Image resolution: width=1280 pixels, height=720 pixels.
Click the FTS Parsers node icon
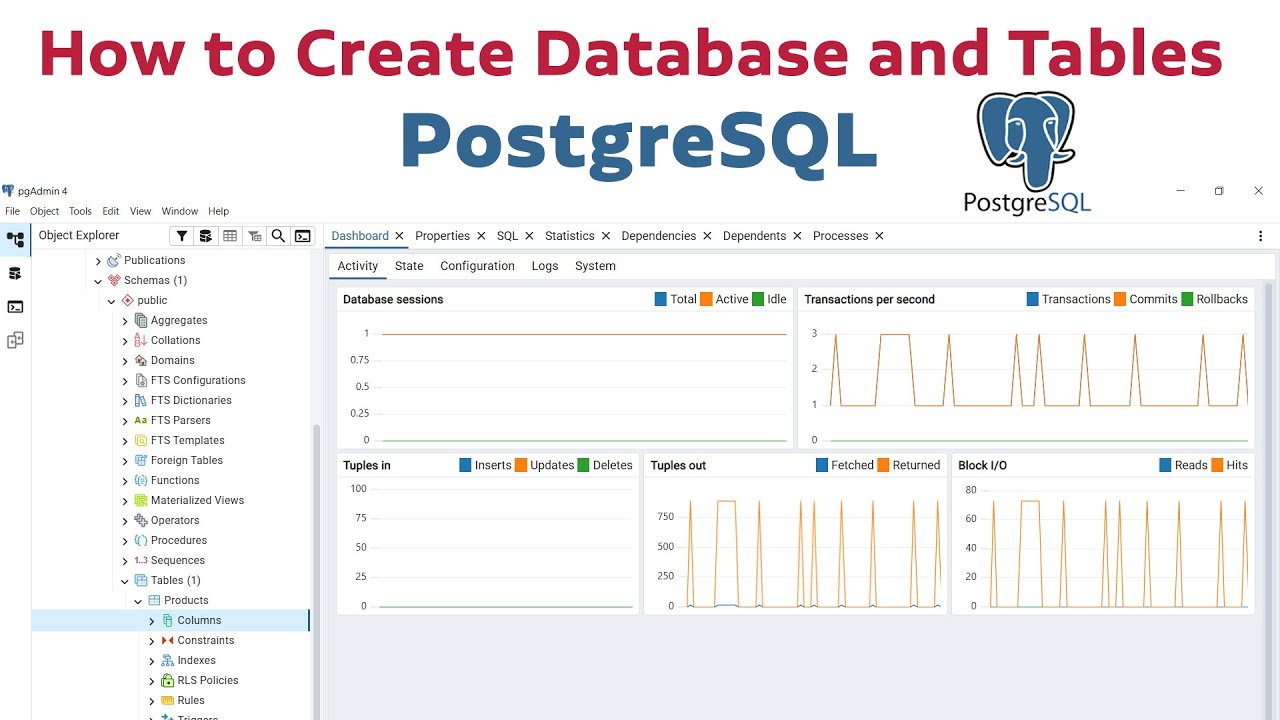(141, 420)
